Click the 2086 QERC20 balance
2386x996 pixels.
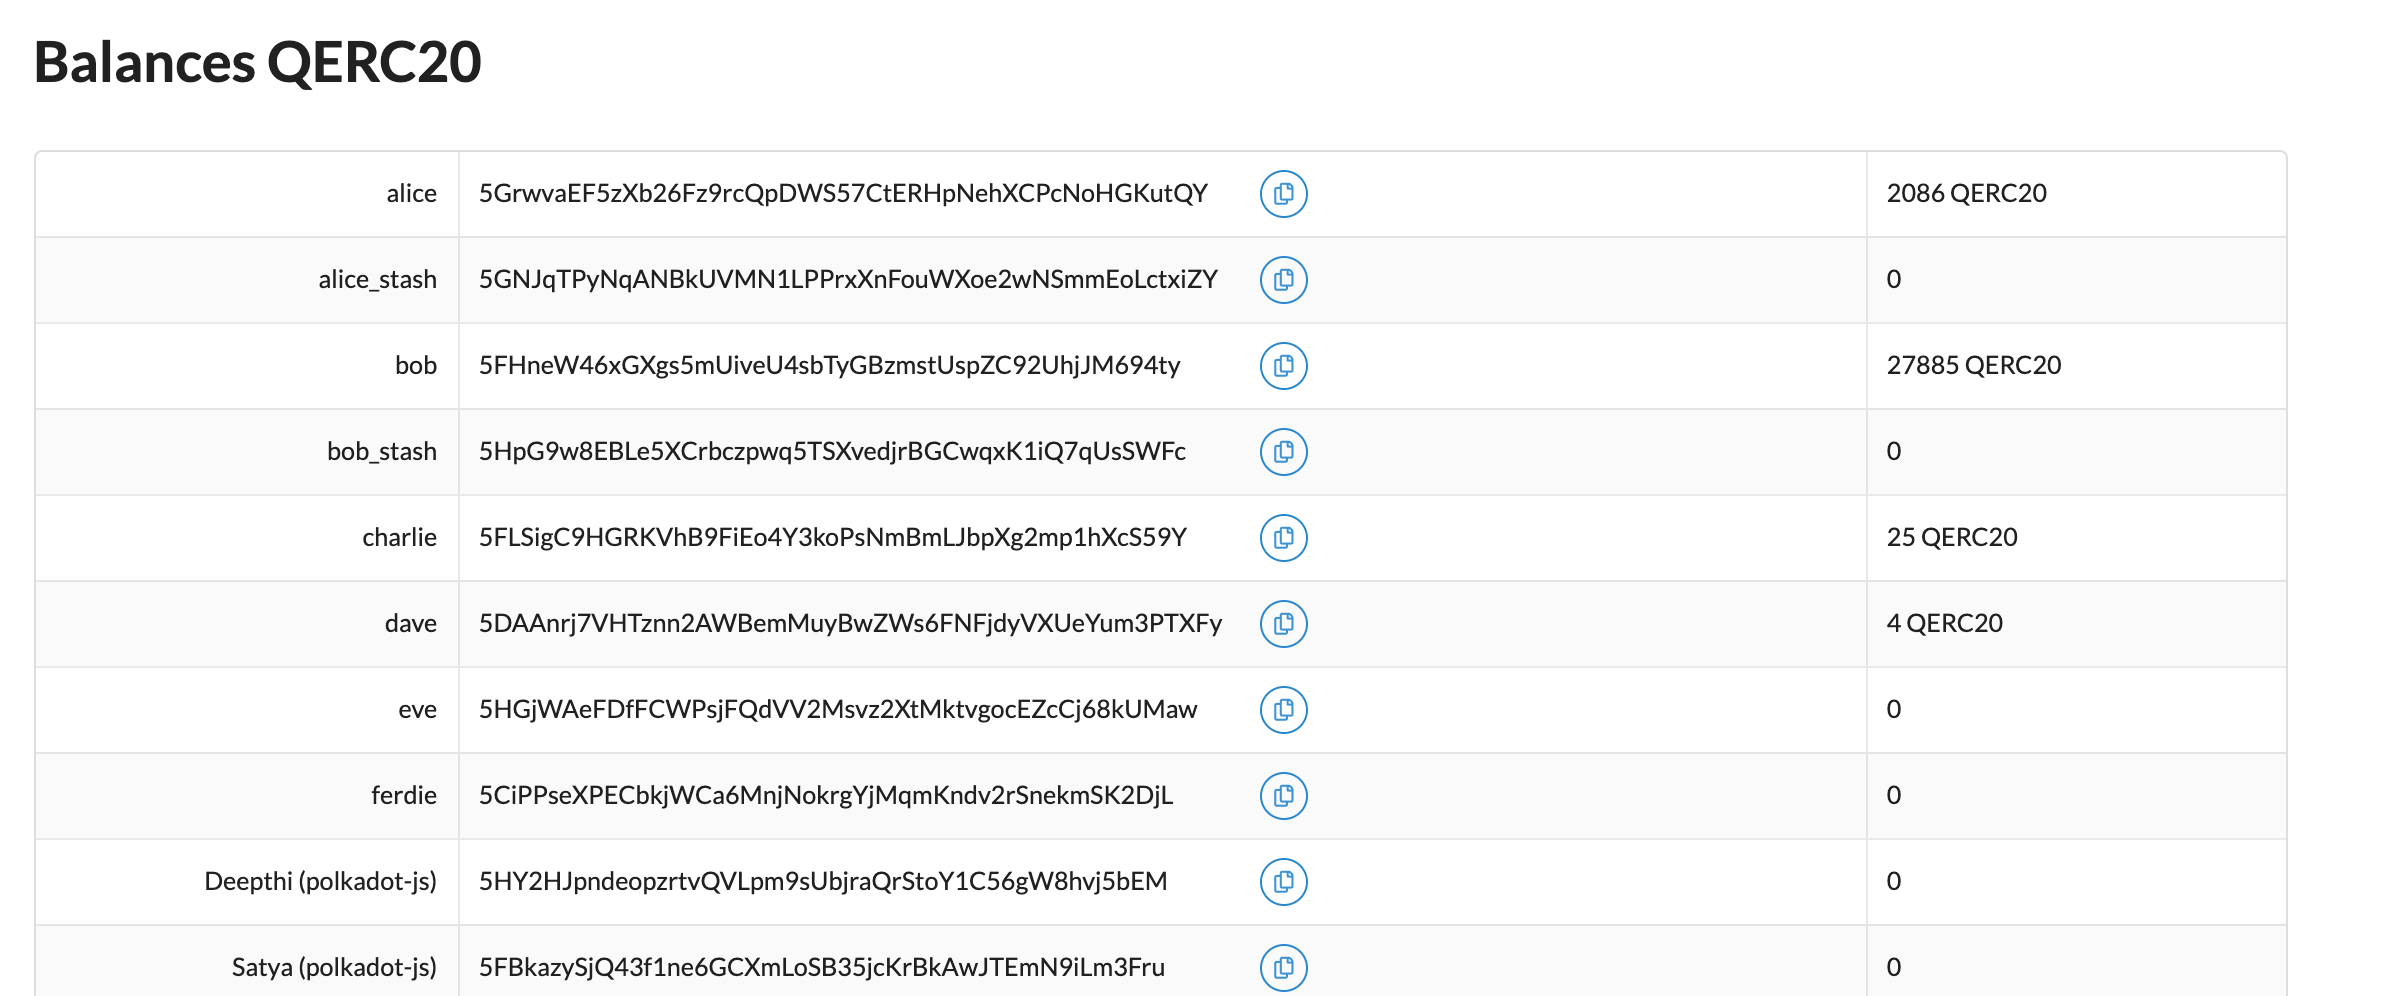(1966, 193)
